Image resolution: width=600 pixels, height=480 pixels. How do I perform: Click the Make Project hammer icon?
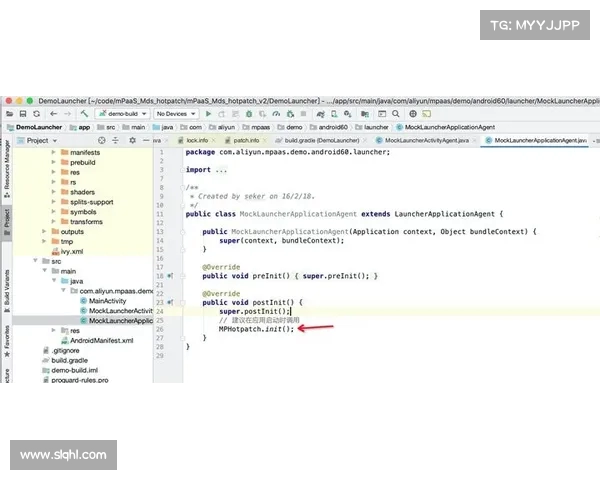pos(84,114)
